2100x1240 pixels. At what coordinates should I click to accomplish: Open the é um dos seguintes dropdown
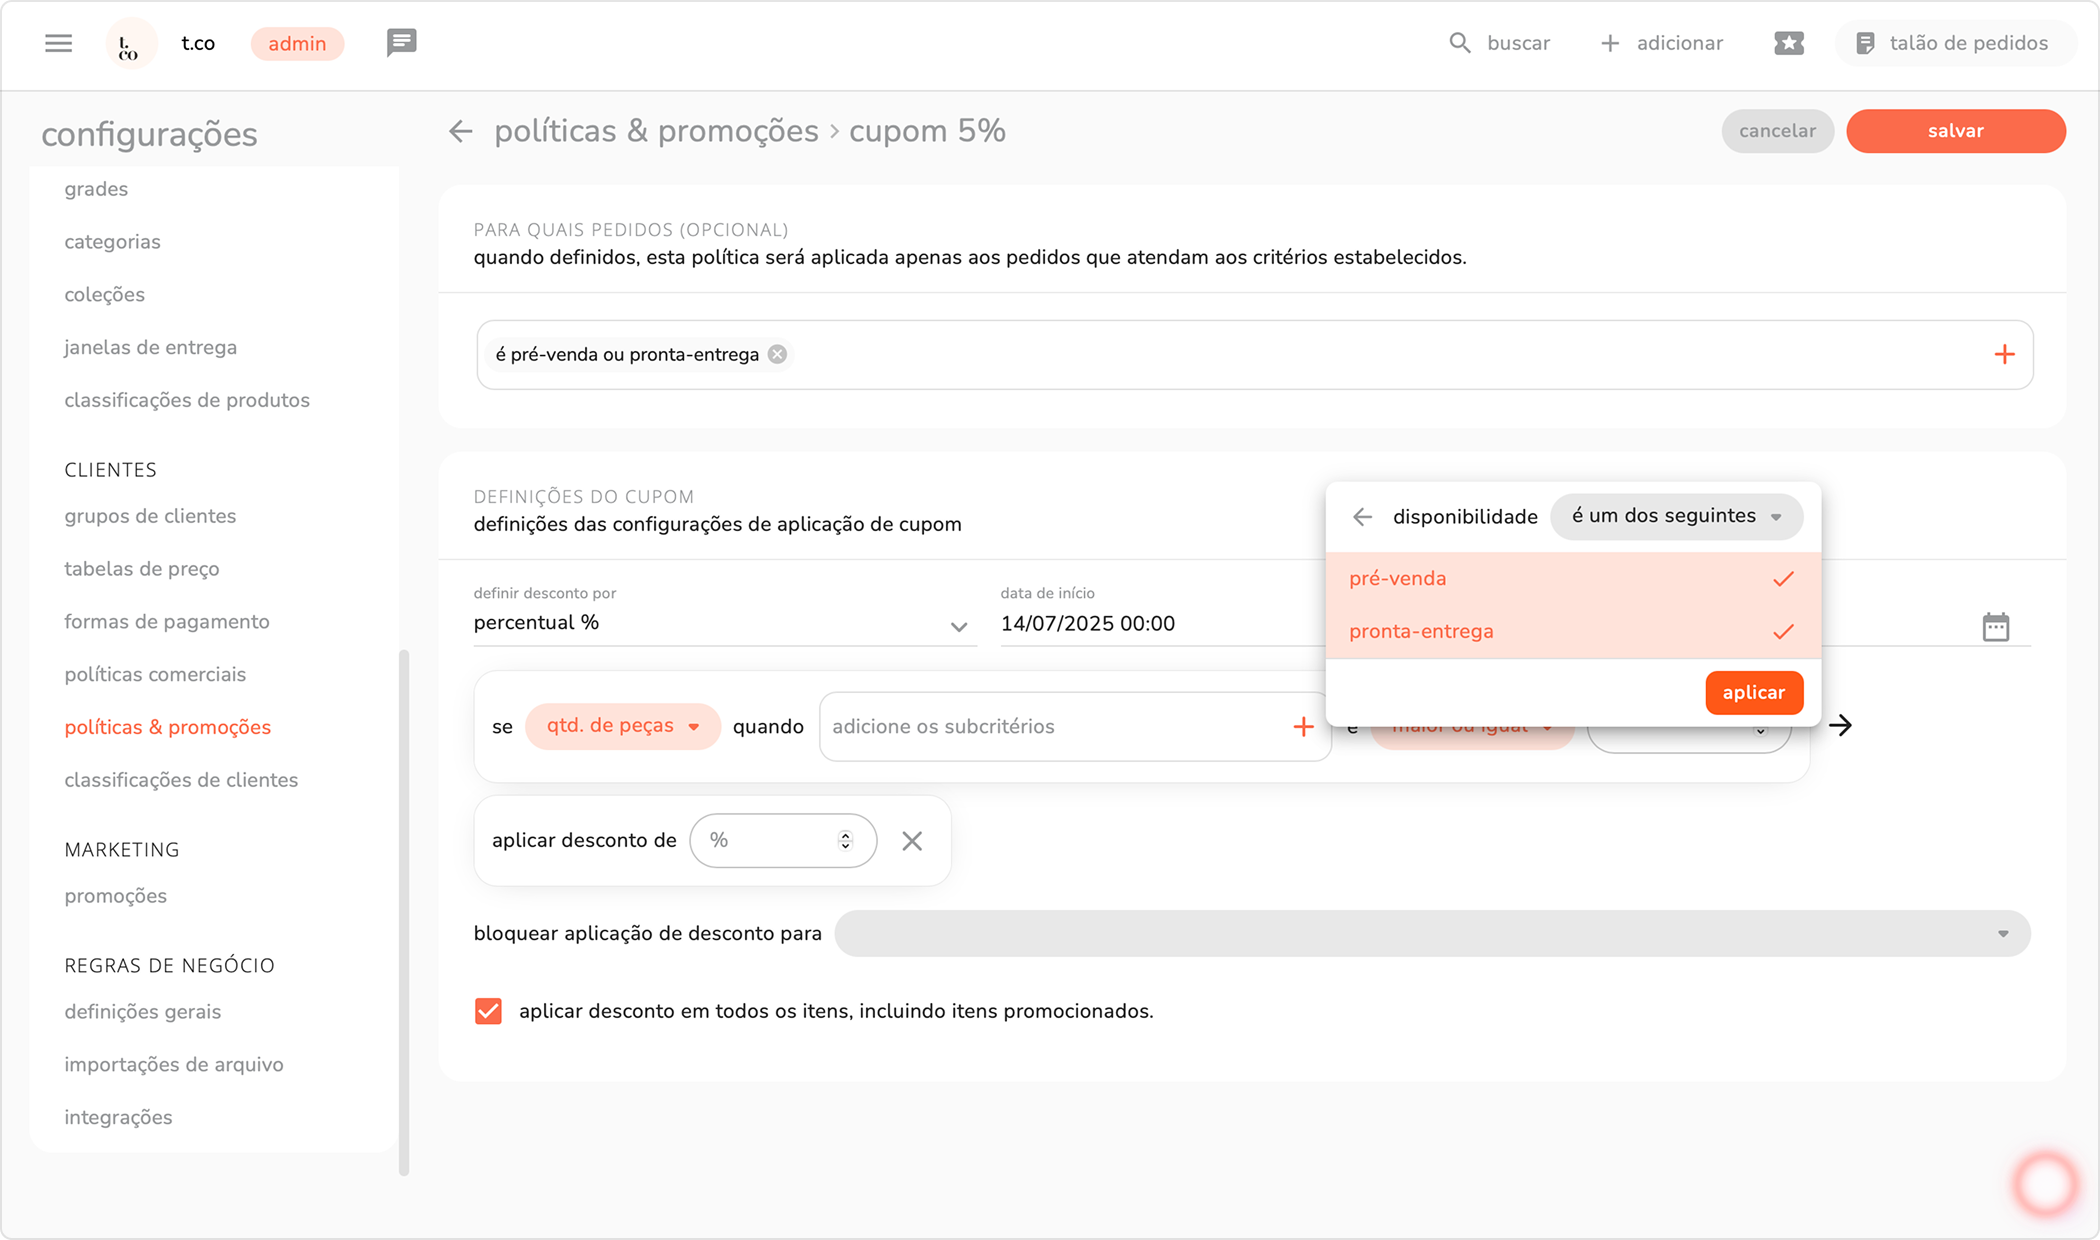(x=1676, y=517)
